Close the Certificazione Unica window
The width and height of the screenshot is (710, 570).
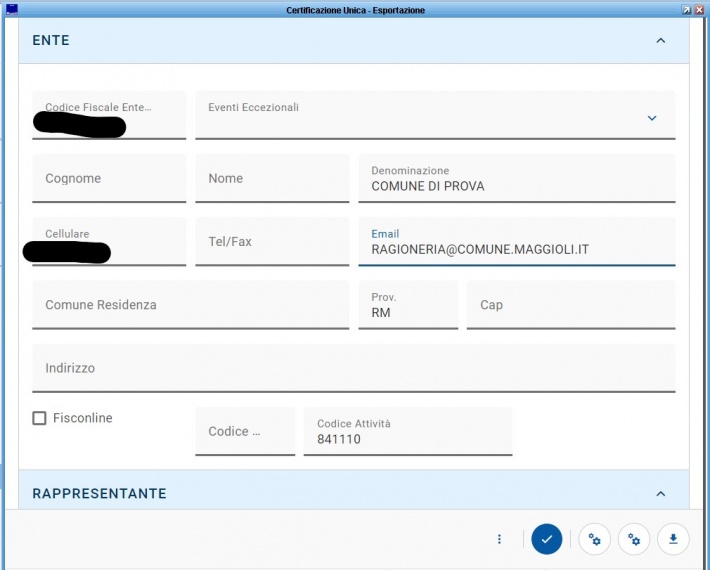(700, 9)
